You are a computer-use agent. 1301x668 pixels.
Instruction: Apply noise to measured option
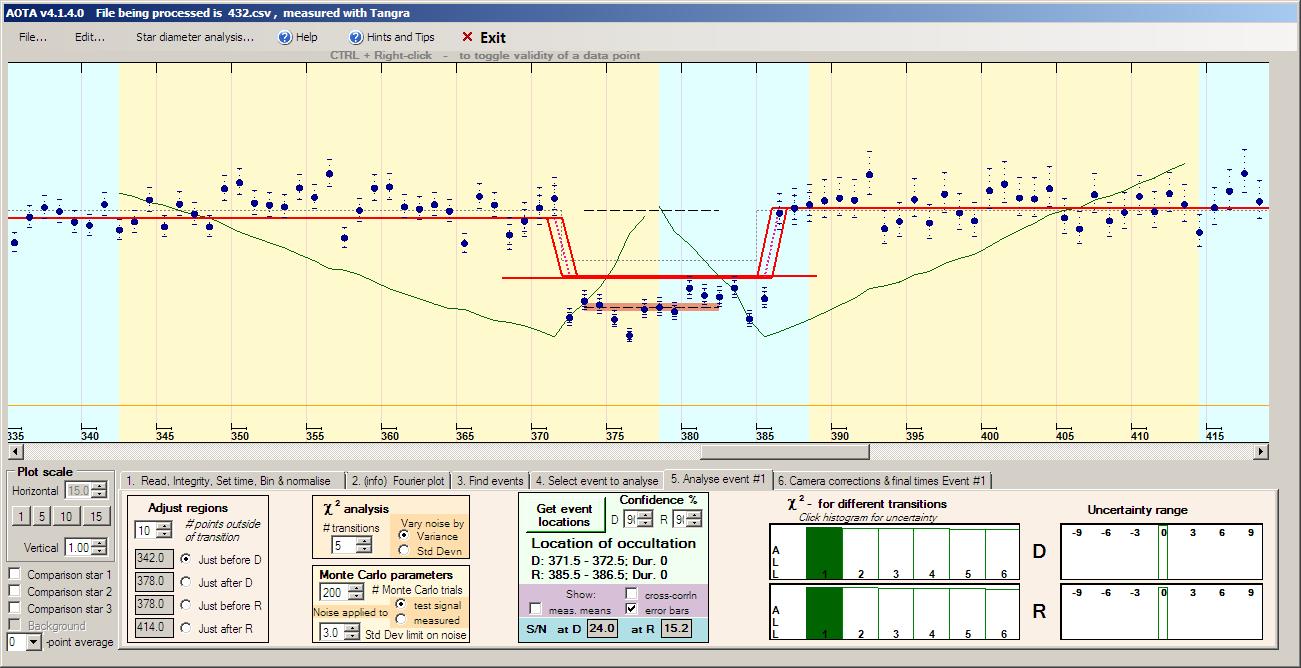click(x=403, y=620)
